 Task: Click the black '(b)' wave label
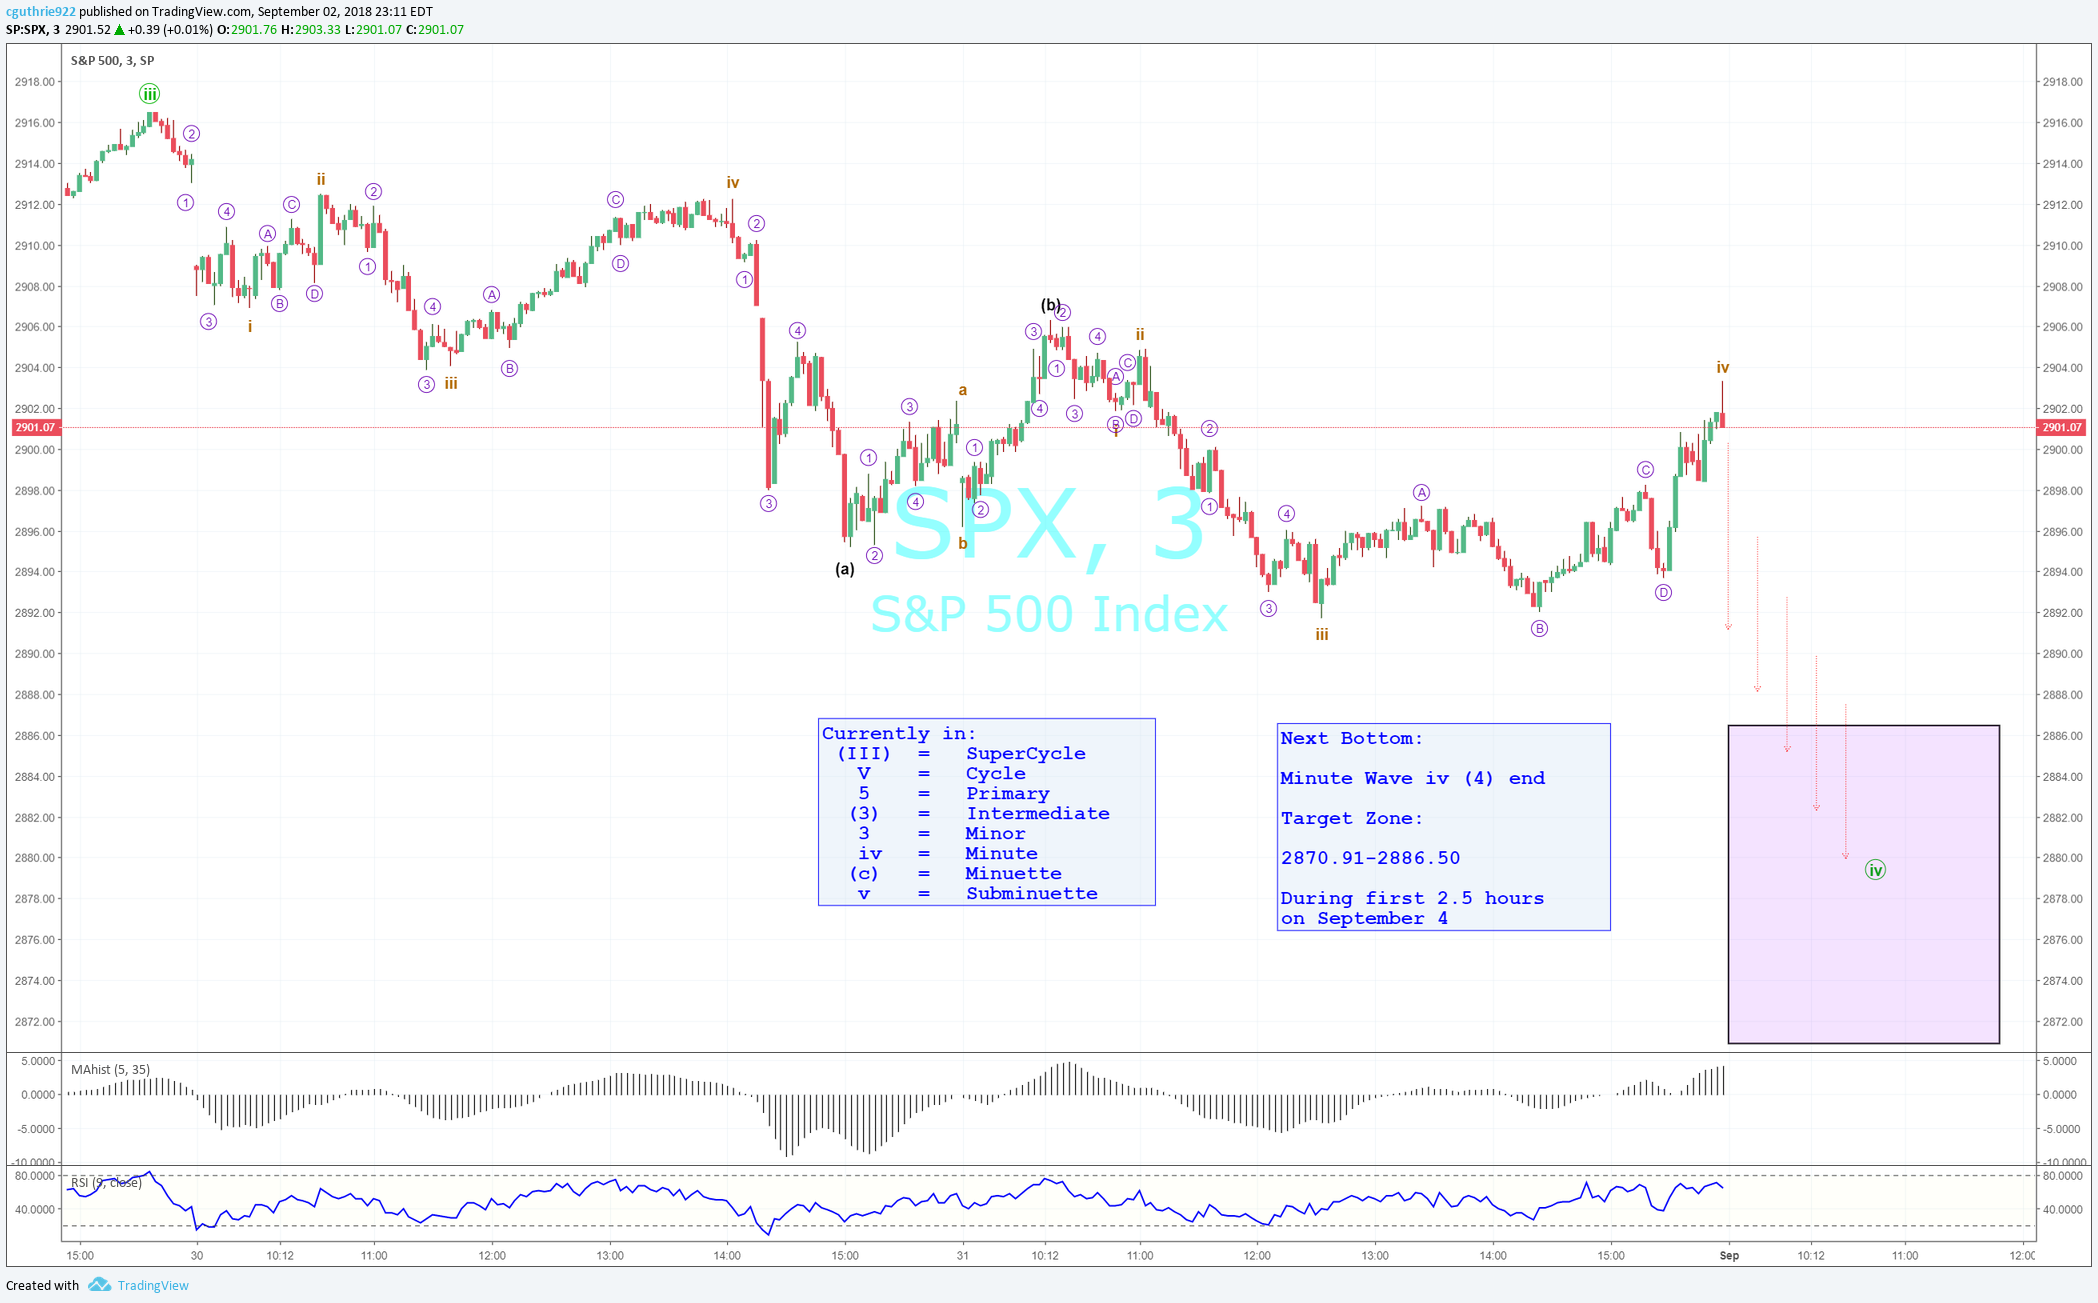[x=1050, y=305]
